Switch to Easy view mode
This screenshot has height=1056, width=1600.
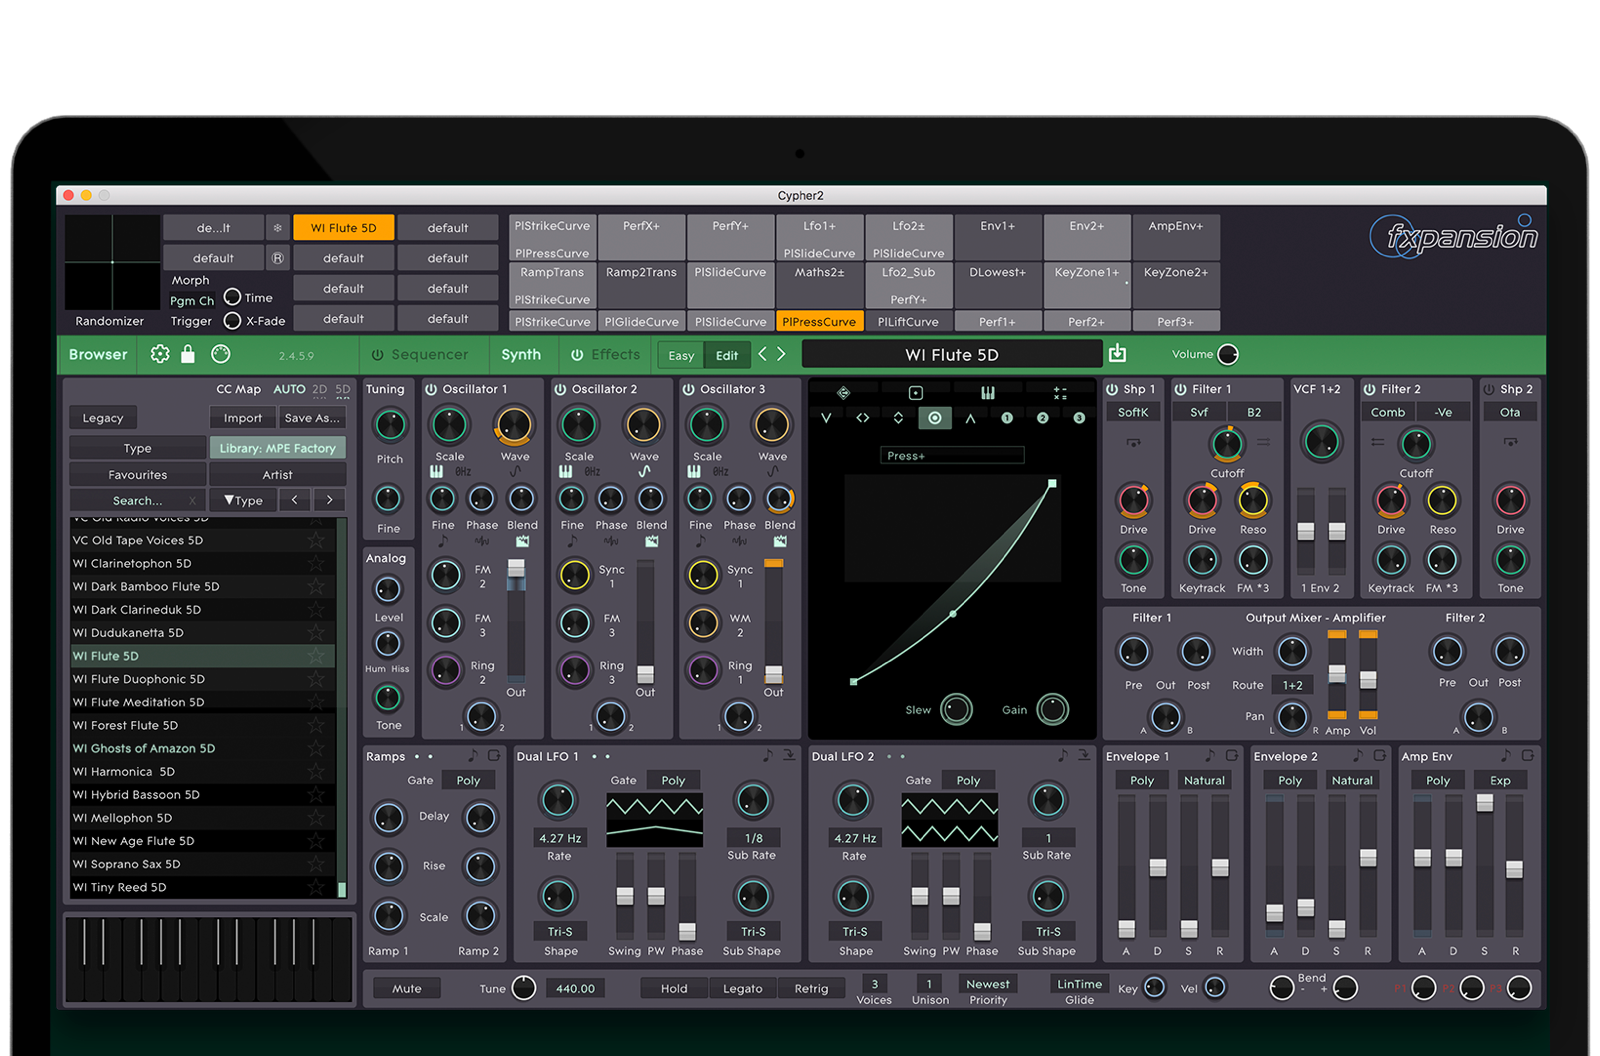point(681,356)
